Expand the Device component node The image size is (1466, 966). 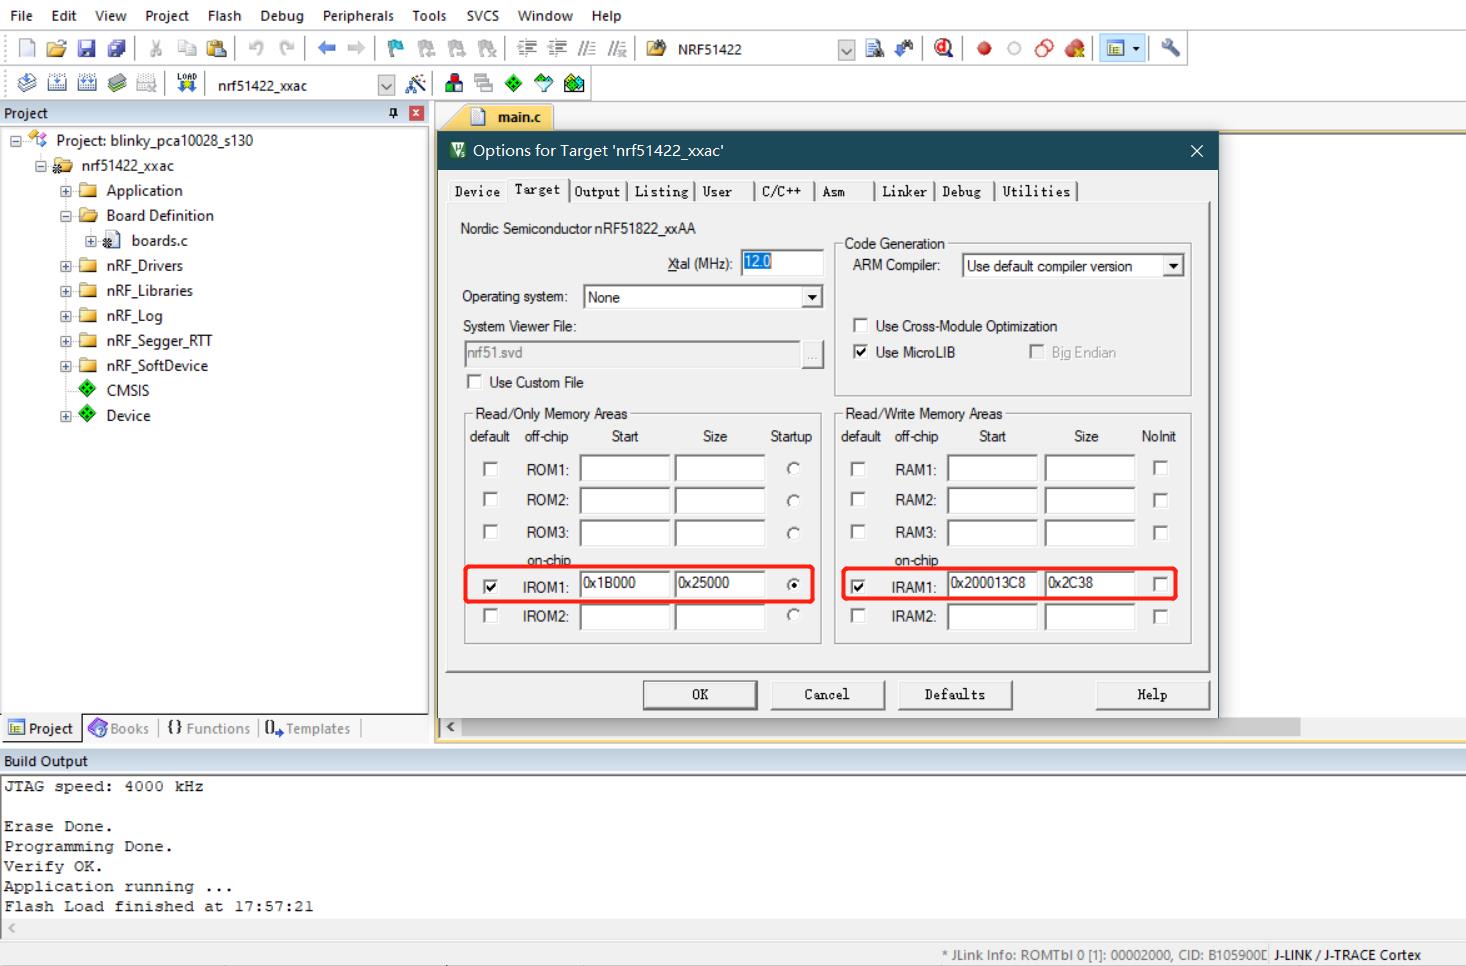(65, 416)
